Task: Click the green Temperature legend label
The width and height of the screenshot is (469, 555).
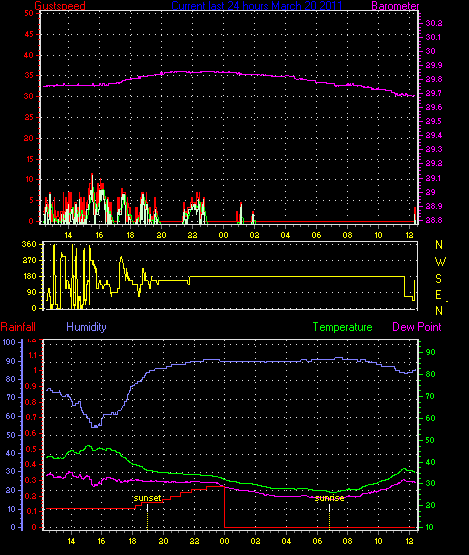Action: coord(342,327)
